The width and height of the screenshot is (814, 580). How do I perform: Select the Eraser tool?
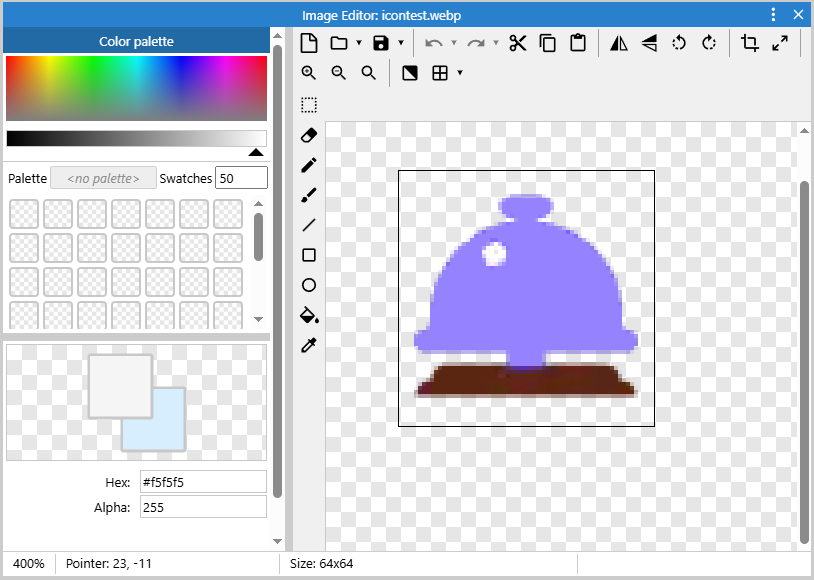[309, 135]
